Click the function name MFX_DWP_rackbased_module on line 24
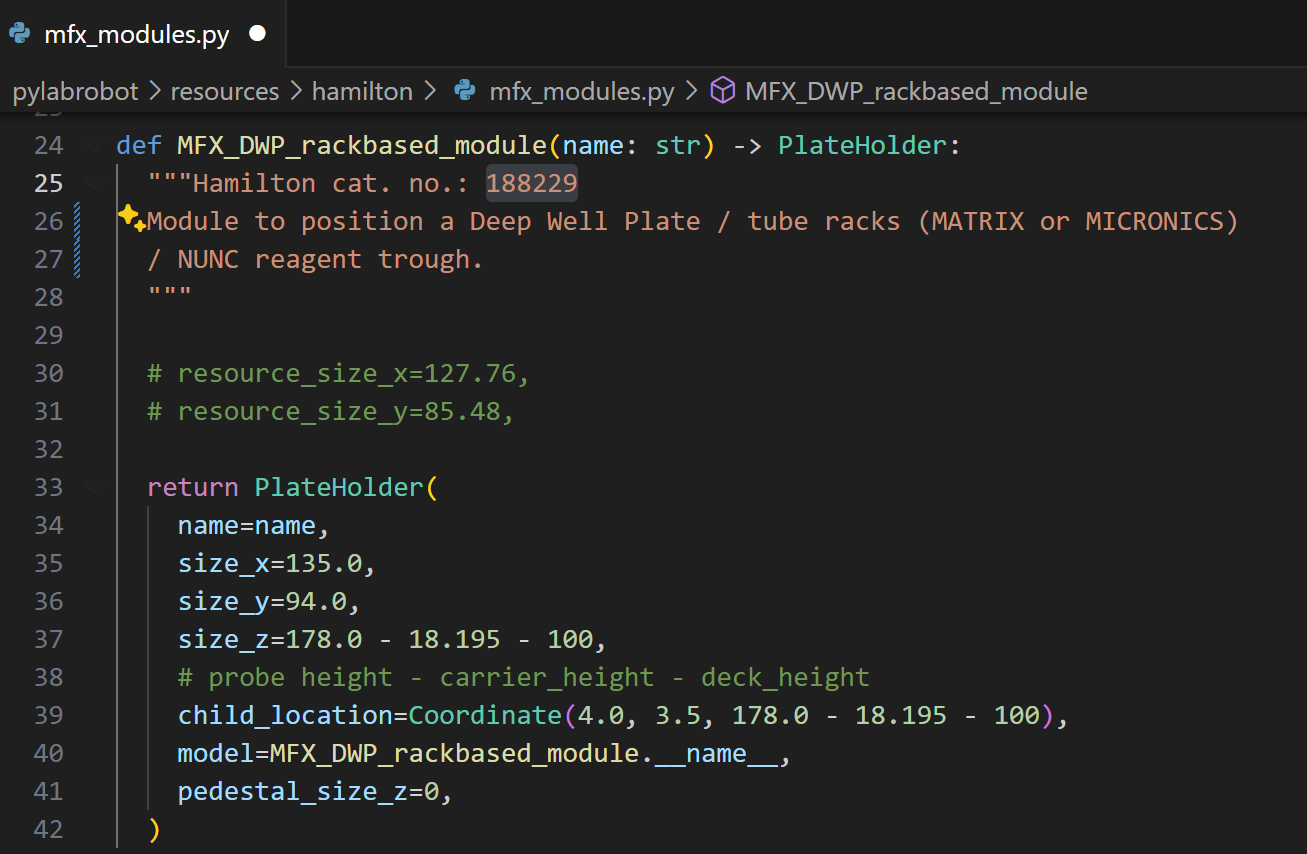This screenshot has width=1307, height=854. 362,146
